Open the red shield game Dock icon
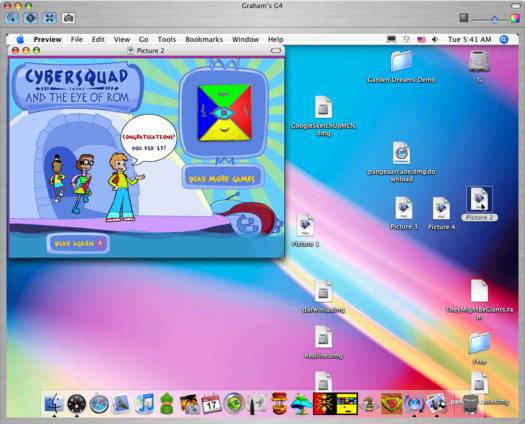The height and width of the screenshot is (424, 525). click(x=391, y=404)
